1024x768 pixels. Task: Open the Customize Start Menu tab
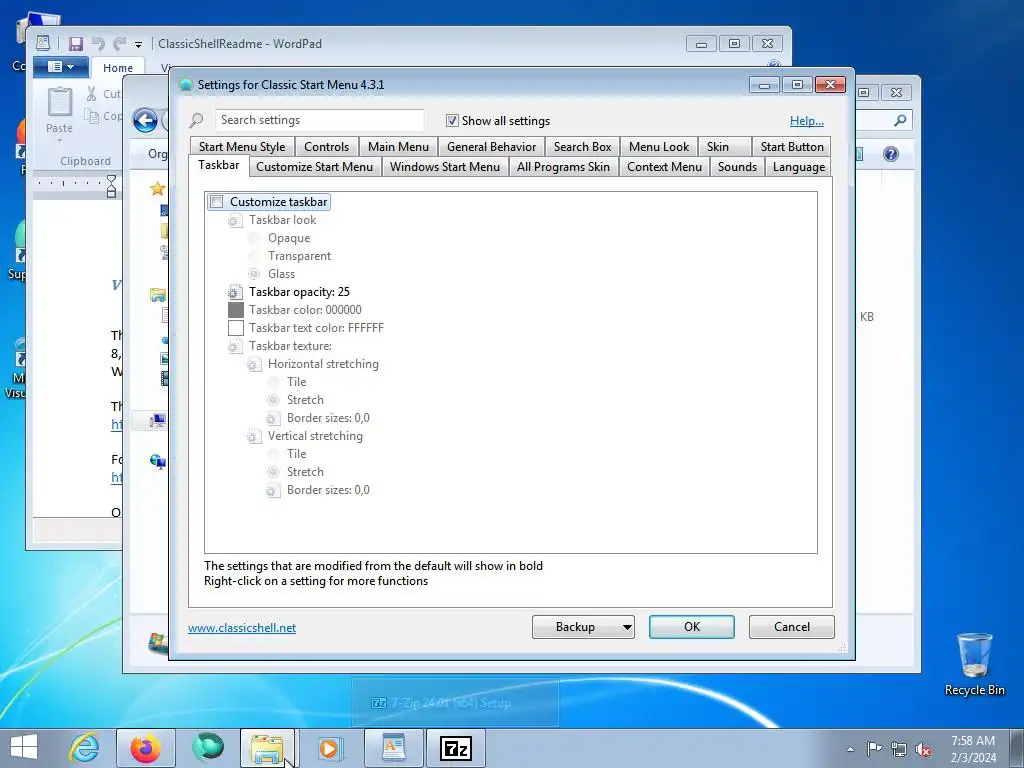315,167
